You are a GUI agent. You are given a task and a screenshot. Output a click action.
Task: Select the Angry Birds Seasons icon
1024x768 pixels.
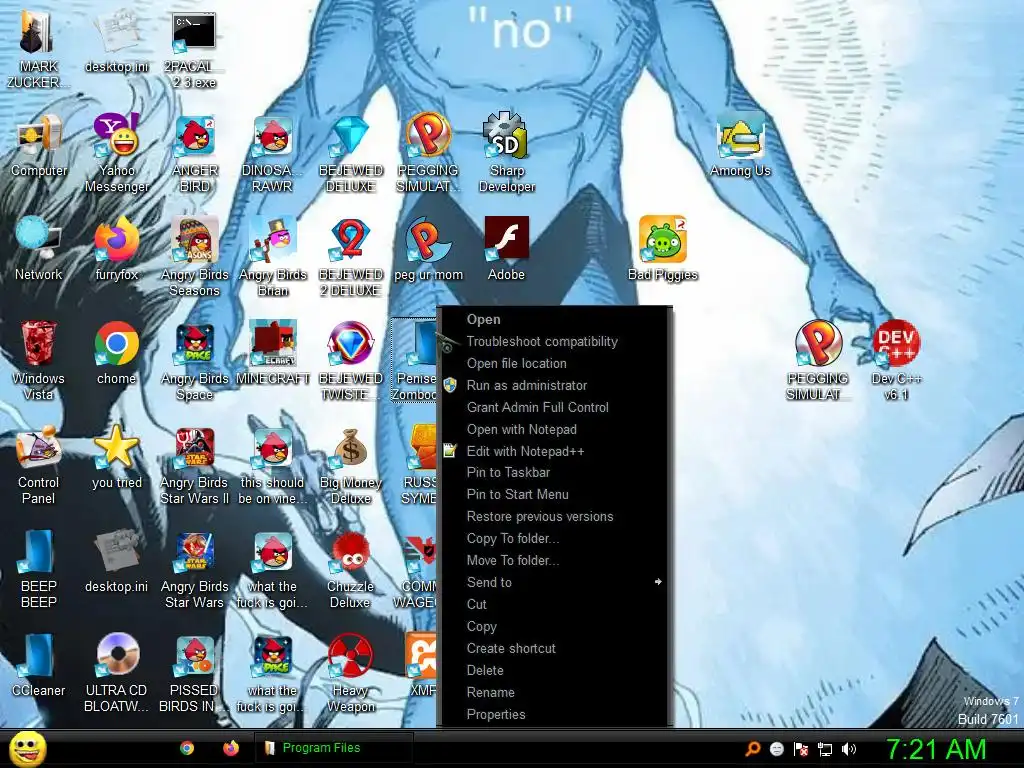(195, 240)
